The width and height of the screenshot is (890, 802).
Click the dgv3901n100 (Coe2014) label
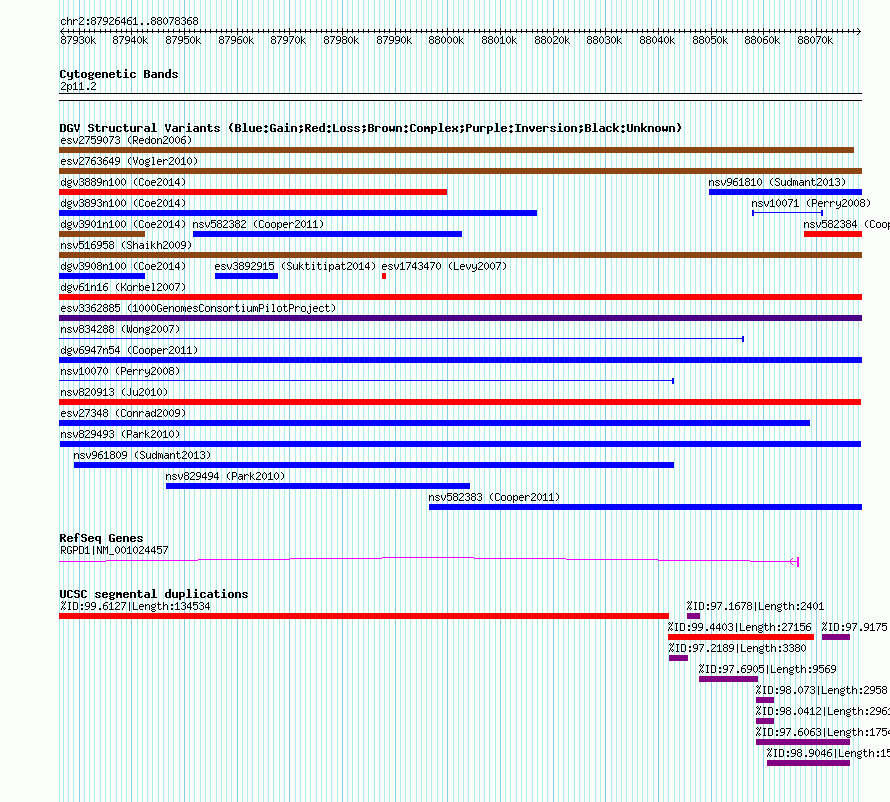(123, 224)
